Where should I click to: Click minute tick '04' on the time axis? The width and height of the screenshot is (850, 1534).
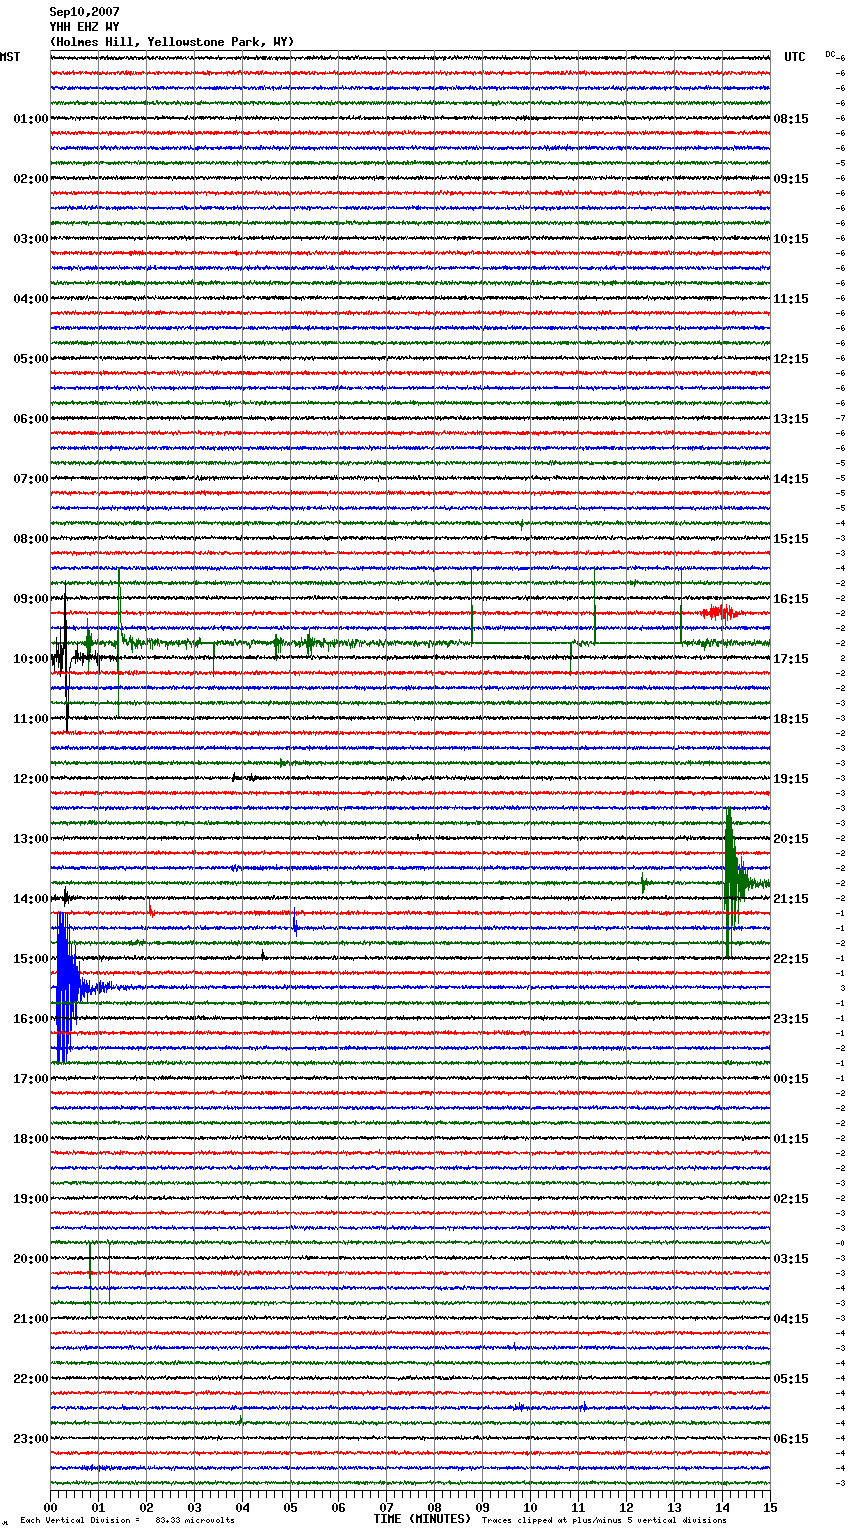pyautogui.click(x=243, y=1507)
